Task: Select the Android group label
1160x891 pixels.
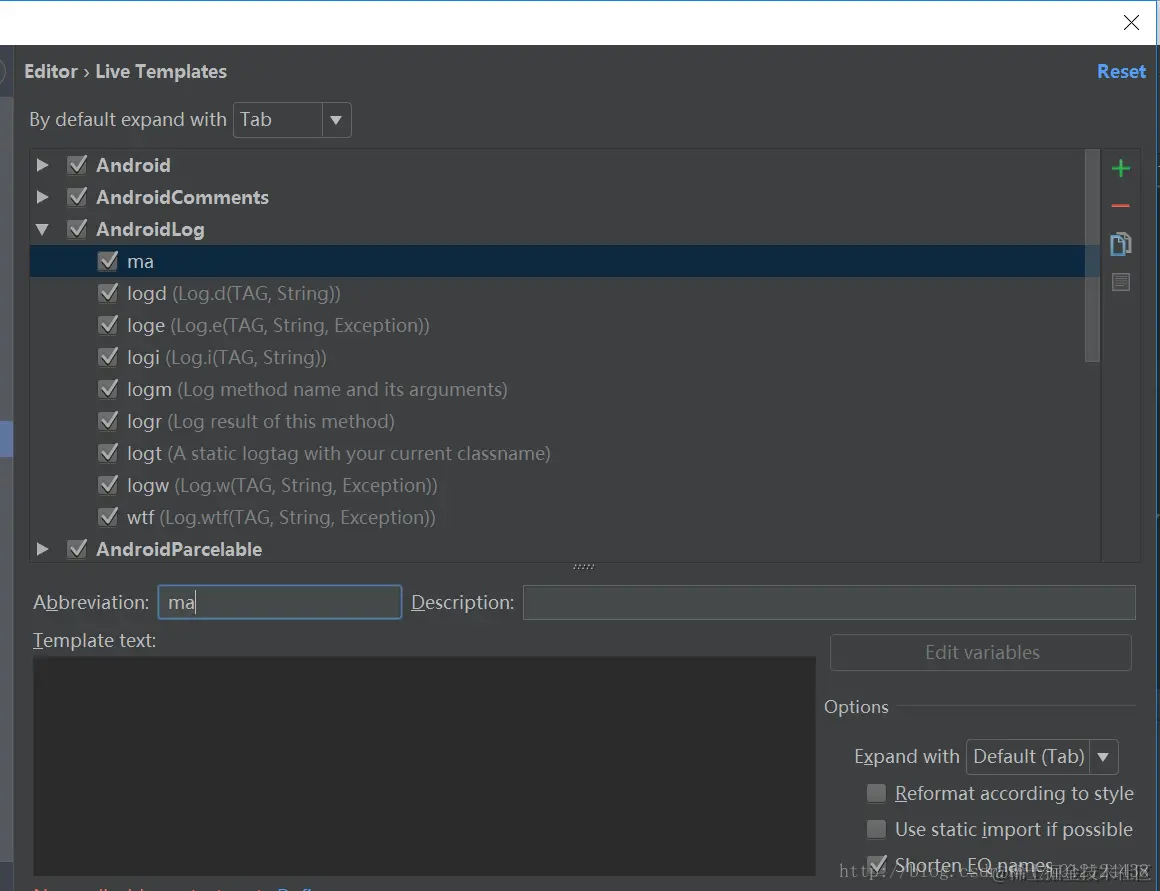Action: (133, 165)
